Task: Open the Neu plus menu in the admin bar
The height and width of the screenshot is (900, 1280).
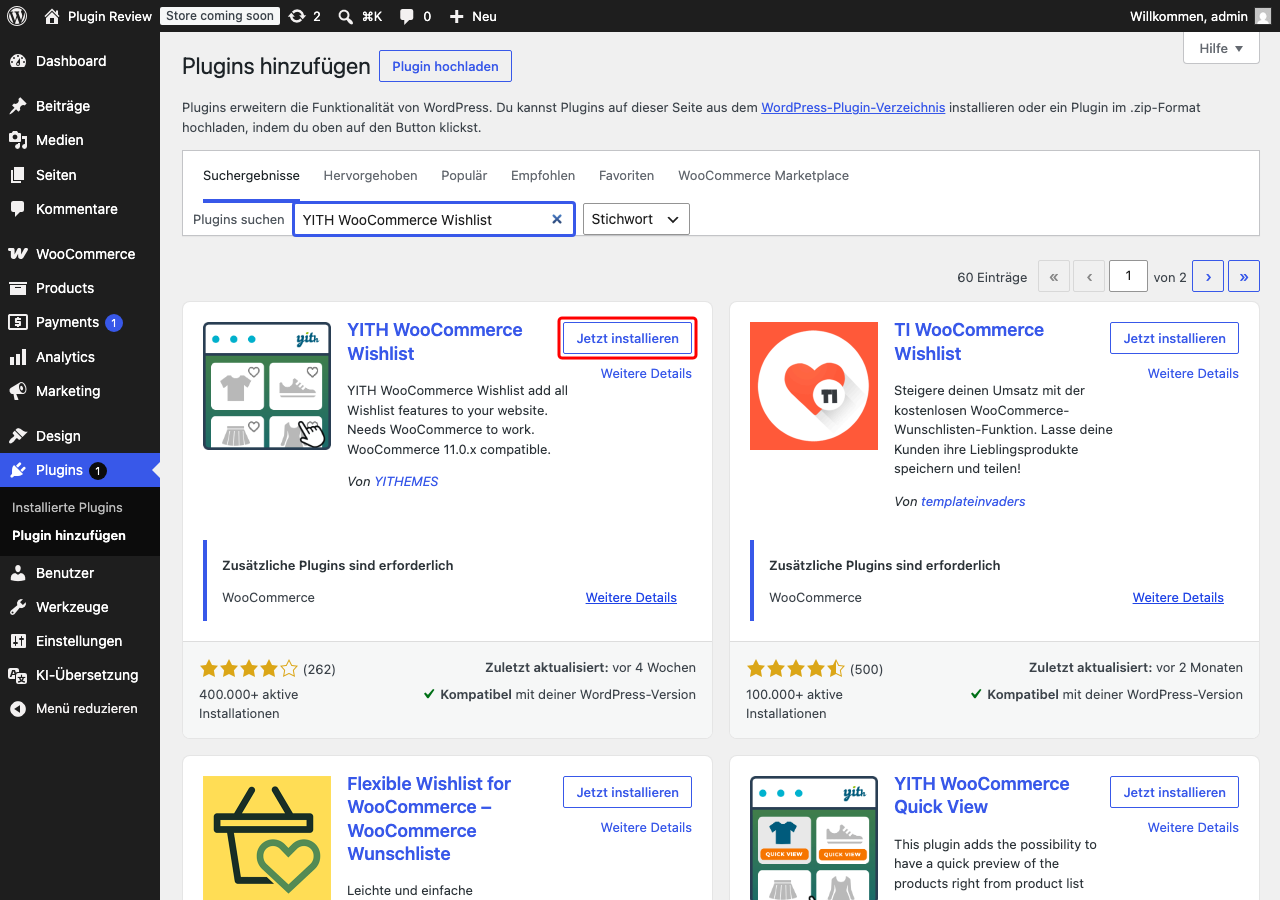Action: 473,16
